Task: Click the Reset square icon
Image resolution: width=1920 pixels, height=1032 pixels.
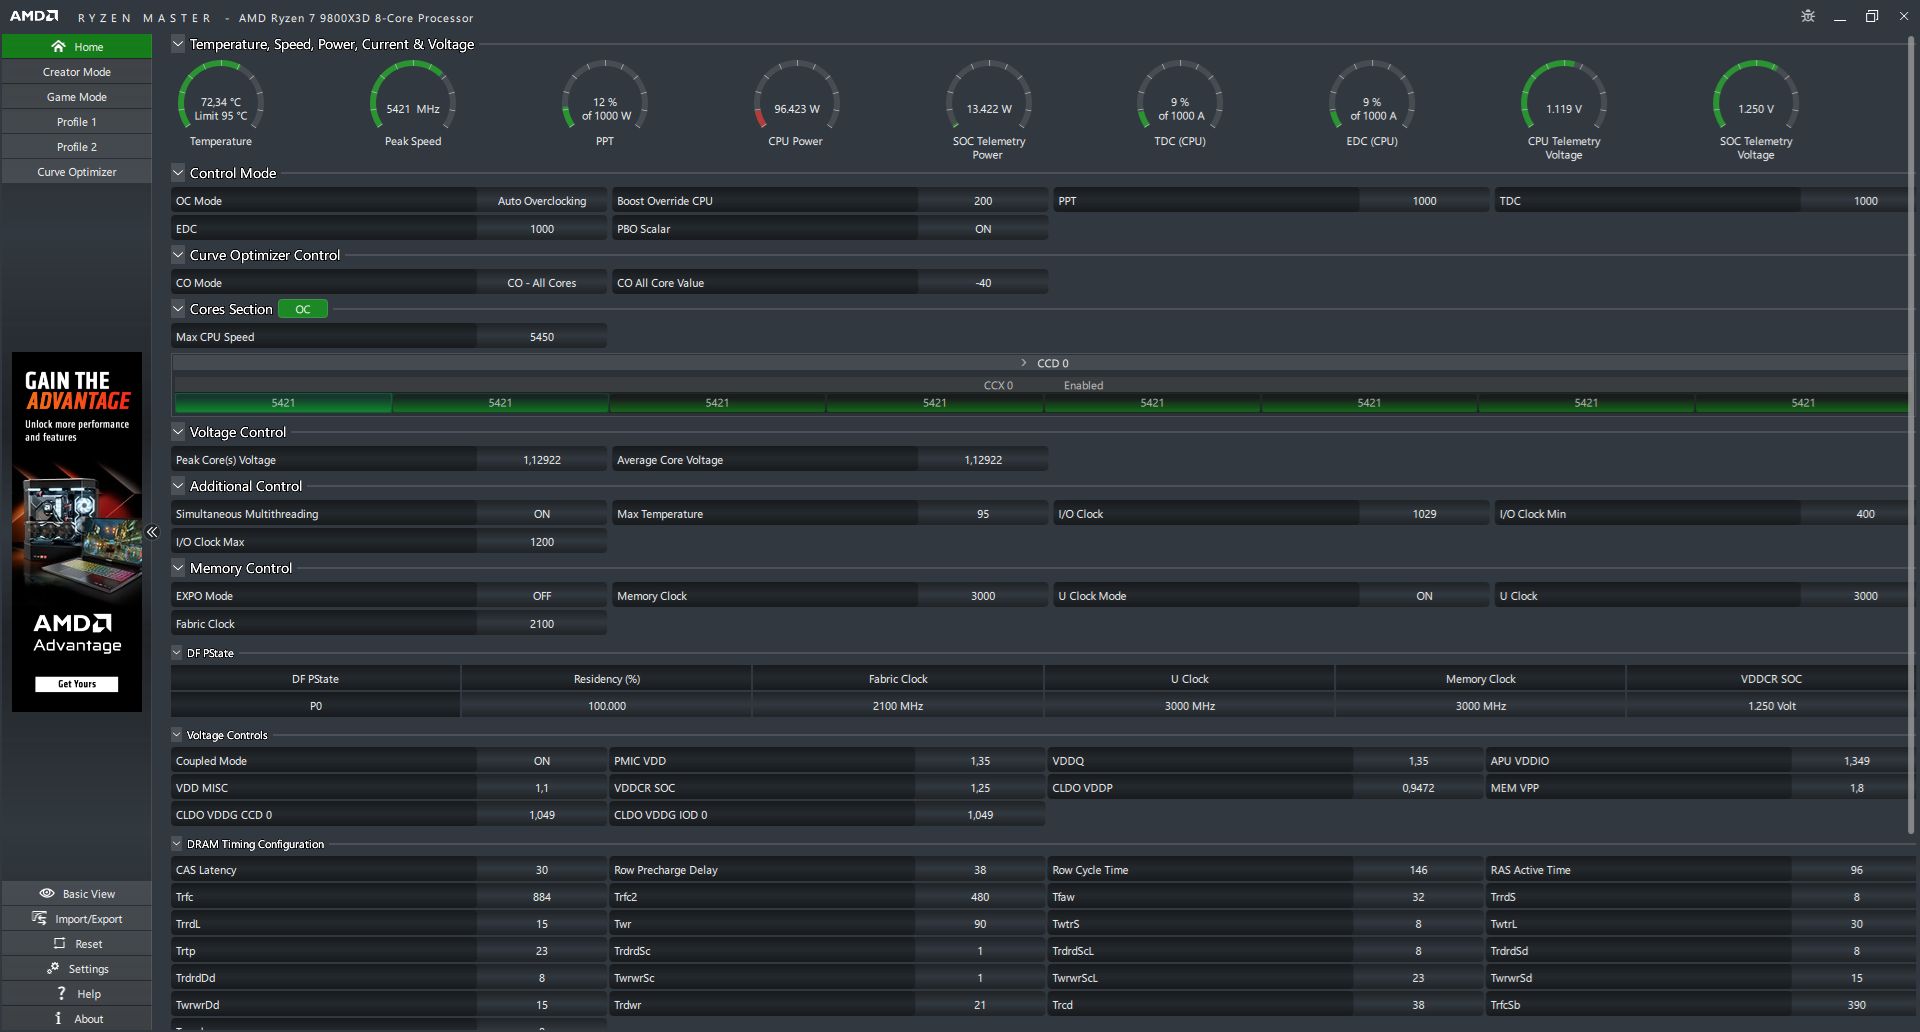Action: [59, 943]
